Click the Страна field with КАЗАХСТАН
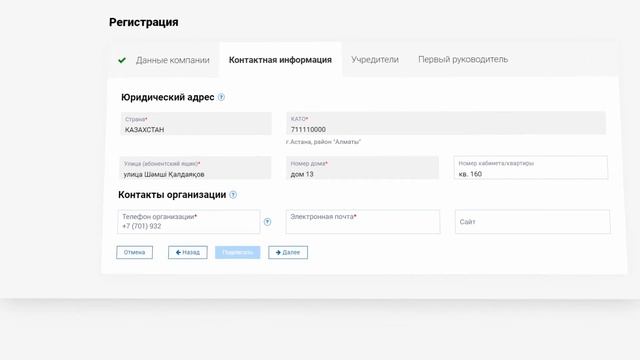 (x=196, y=124)
